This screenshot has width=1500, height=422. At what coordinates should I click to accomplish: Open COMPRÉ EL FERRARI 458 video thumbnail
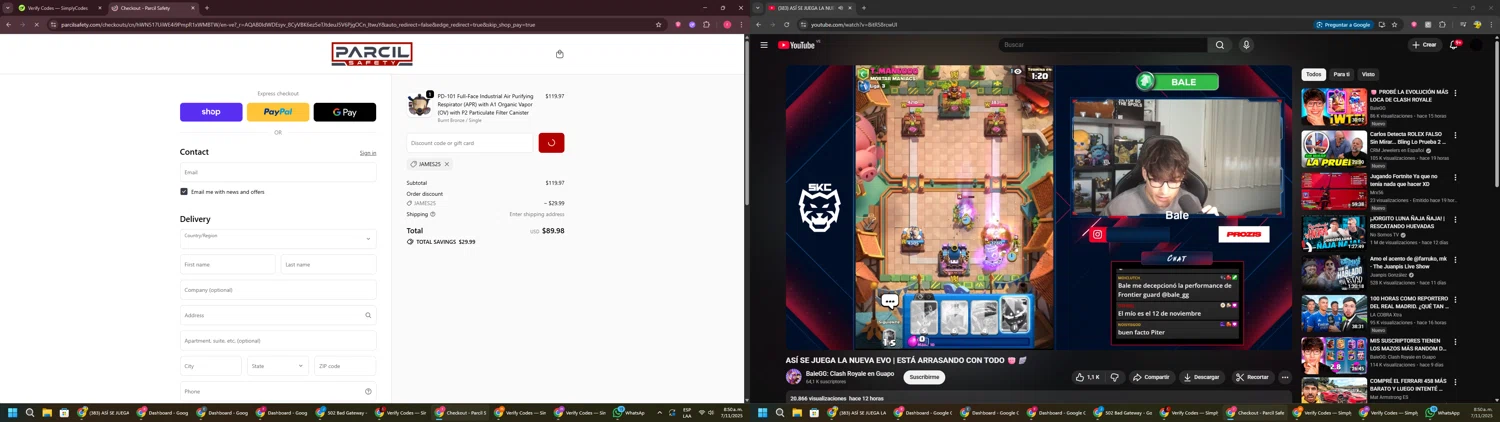(x=1334, y=389)
